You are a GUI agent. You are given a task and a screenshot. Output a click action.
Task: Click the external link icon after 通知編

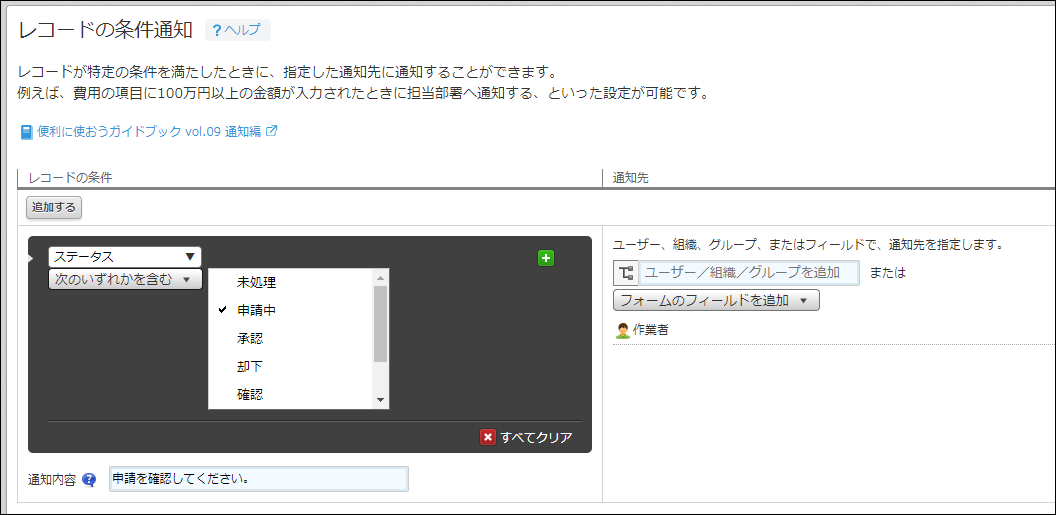click(x=272, y=131)
